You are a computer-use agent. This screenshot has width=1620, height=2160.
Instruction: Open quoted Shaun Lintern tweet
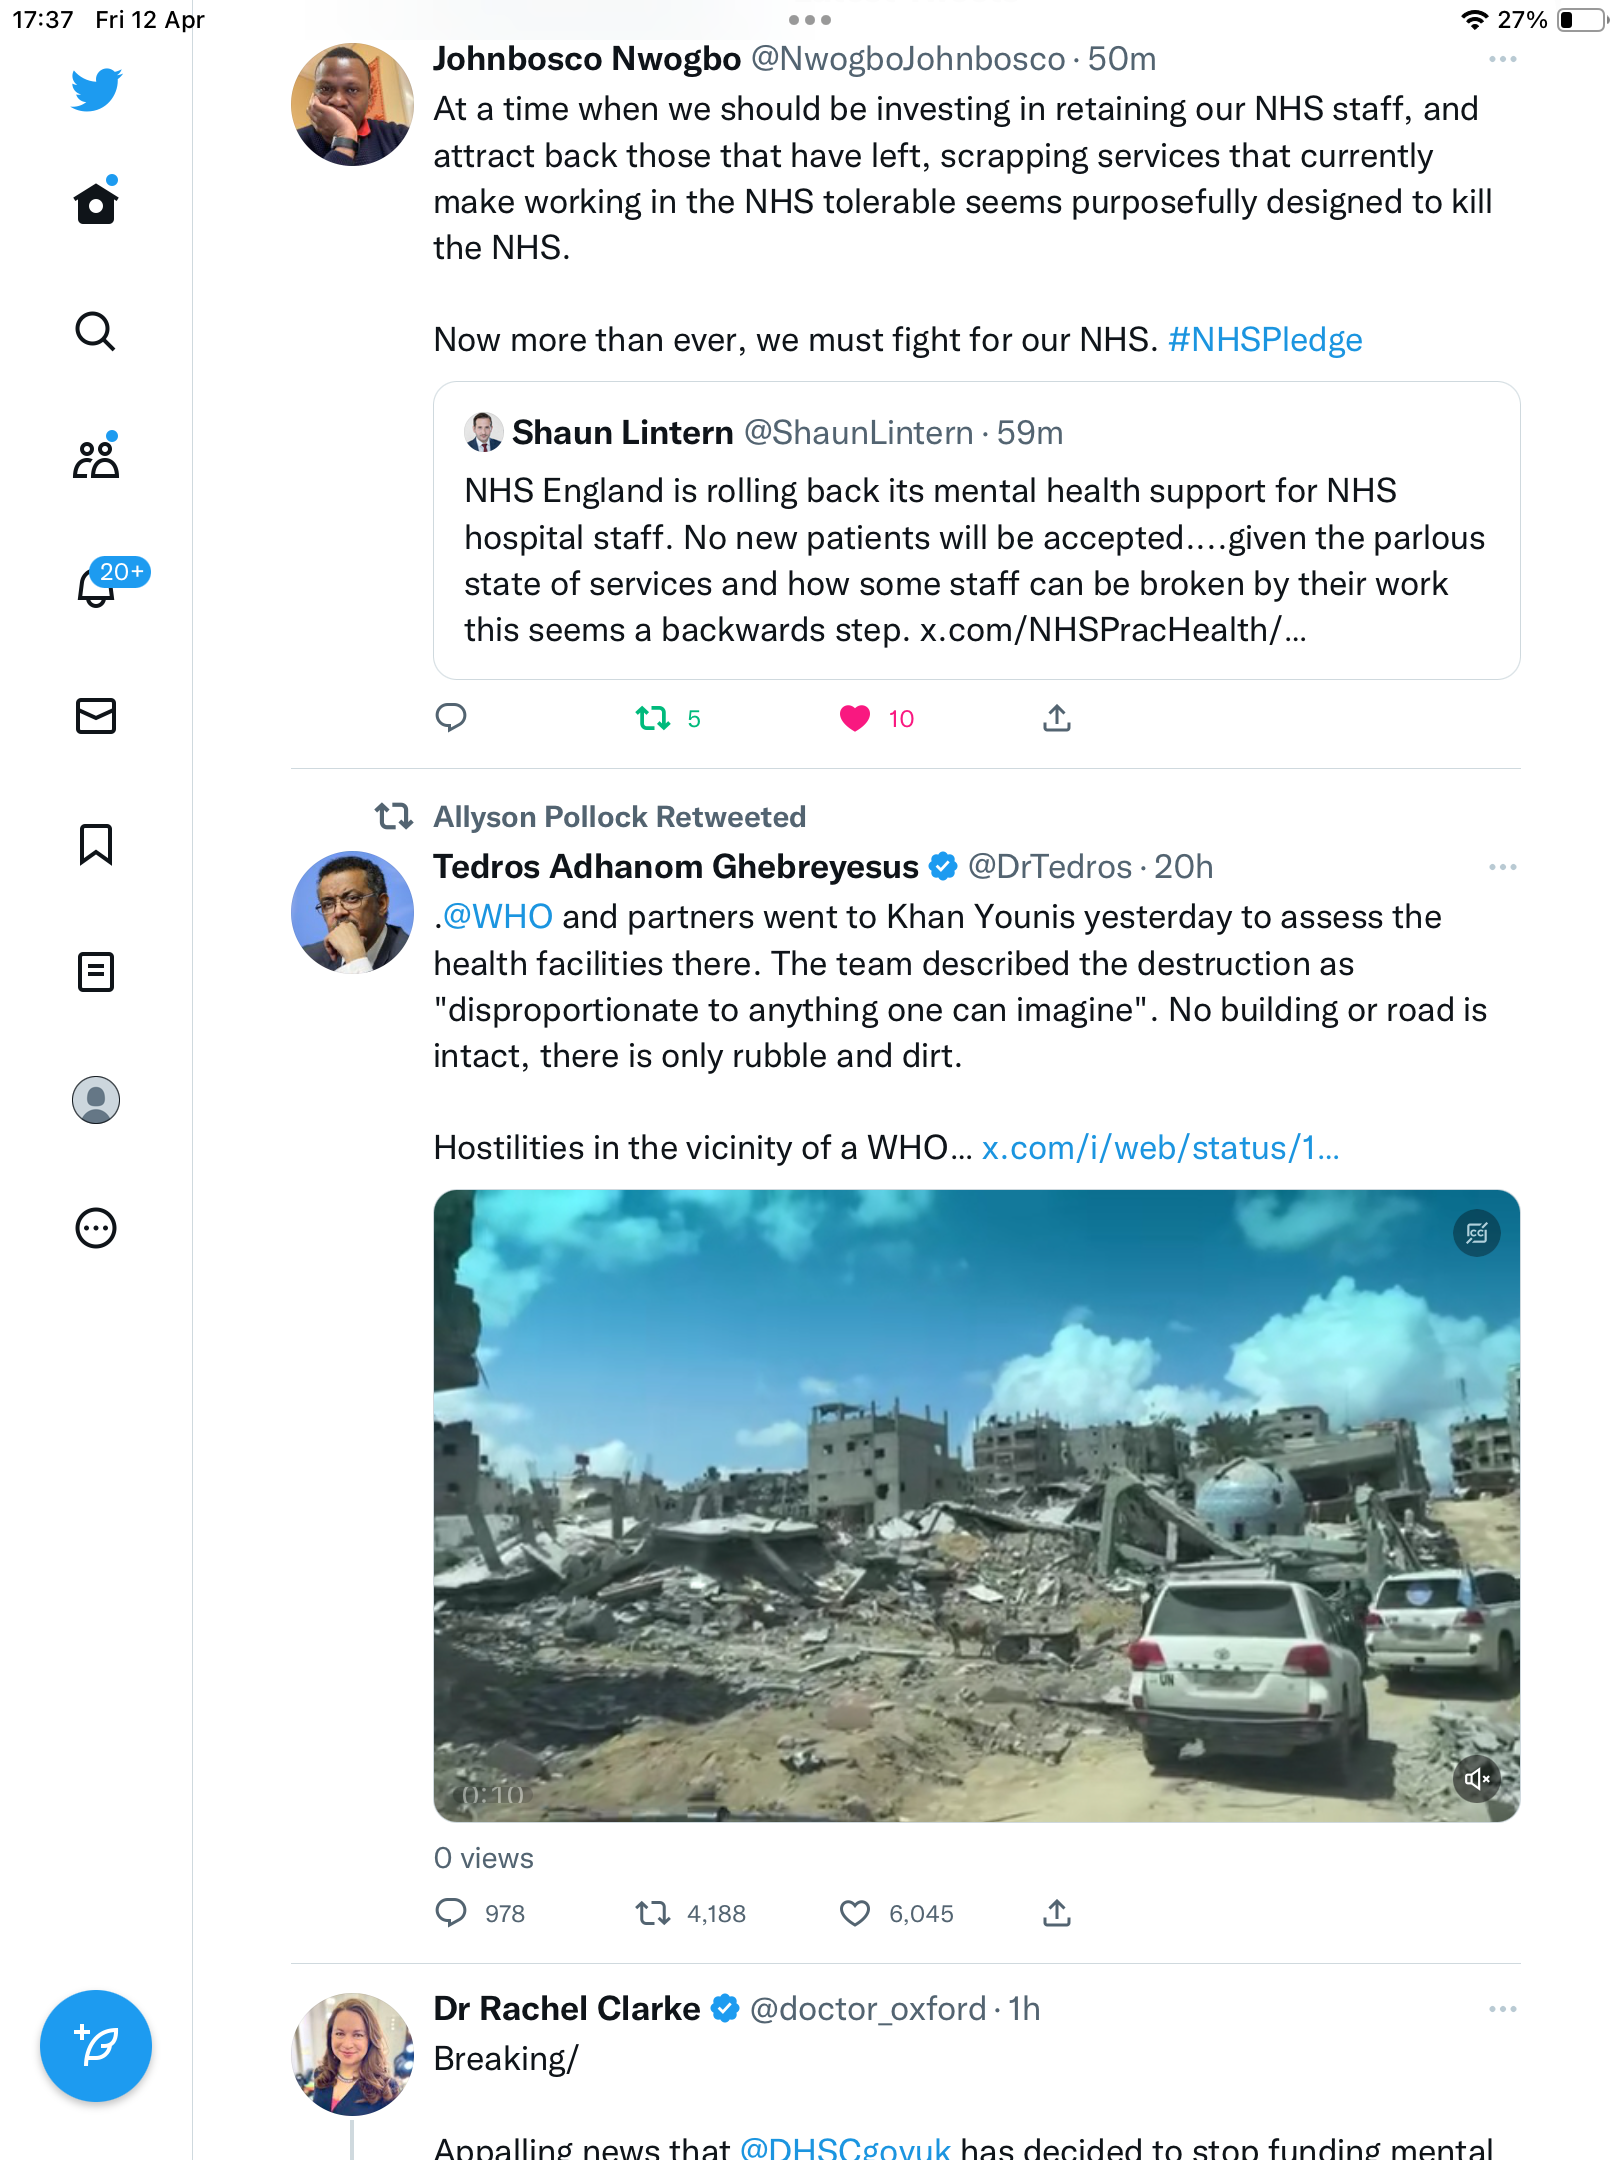pyautogui.click(x=976, y=530)
